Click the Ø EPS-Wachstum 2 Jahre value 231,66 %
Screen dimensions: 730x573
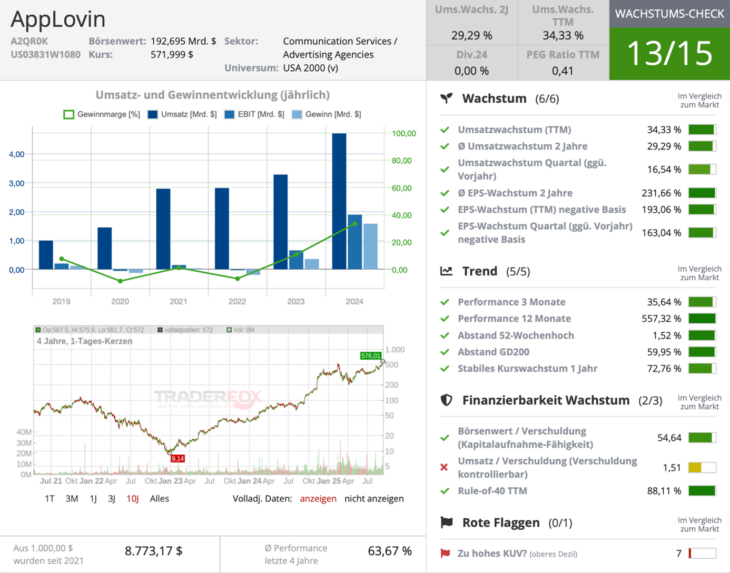coord(661,193)
